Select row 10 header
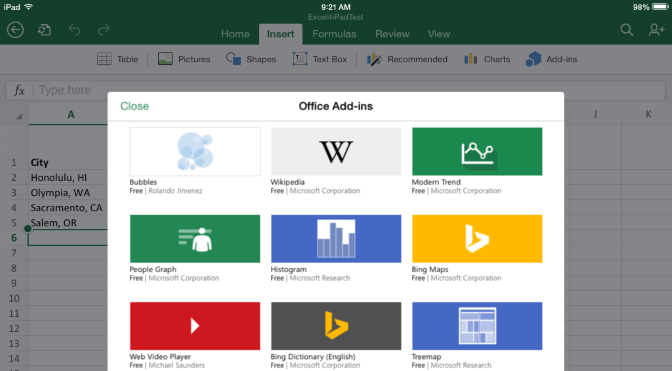Screen dimensions: 672x371 (x=14, y=298)
